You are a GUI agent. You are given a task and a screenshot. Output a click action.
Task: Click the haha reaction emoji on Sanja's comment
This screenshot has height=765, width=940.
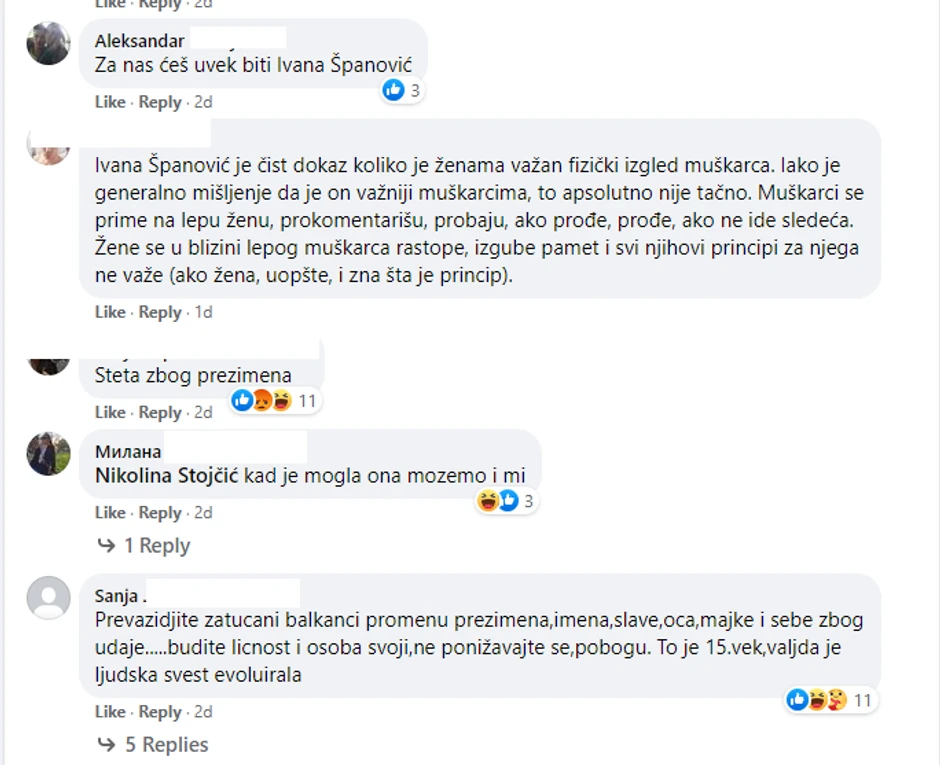click(x=816, y=700)
